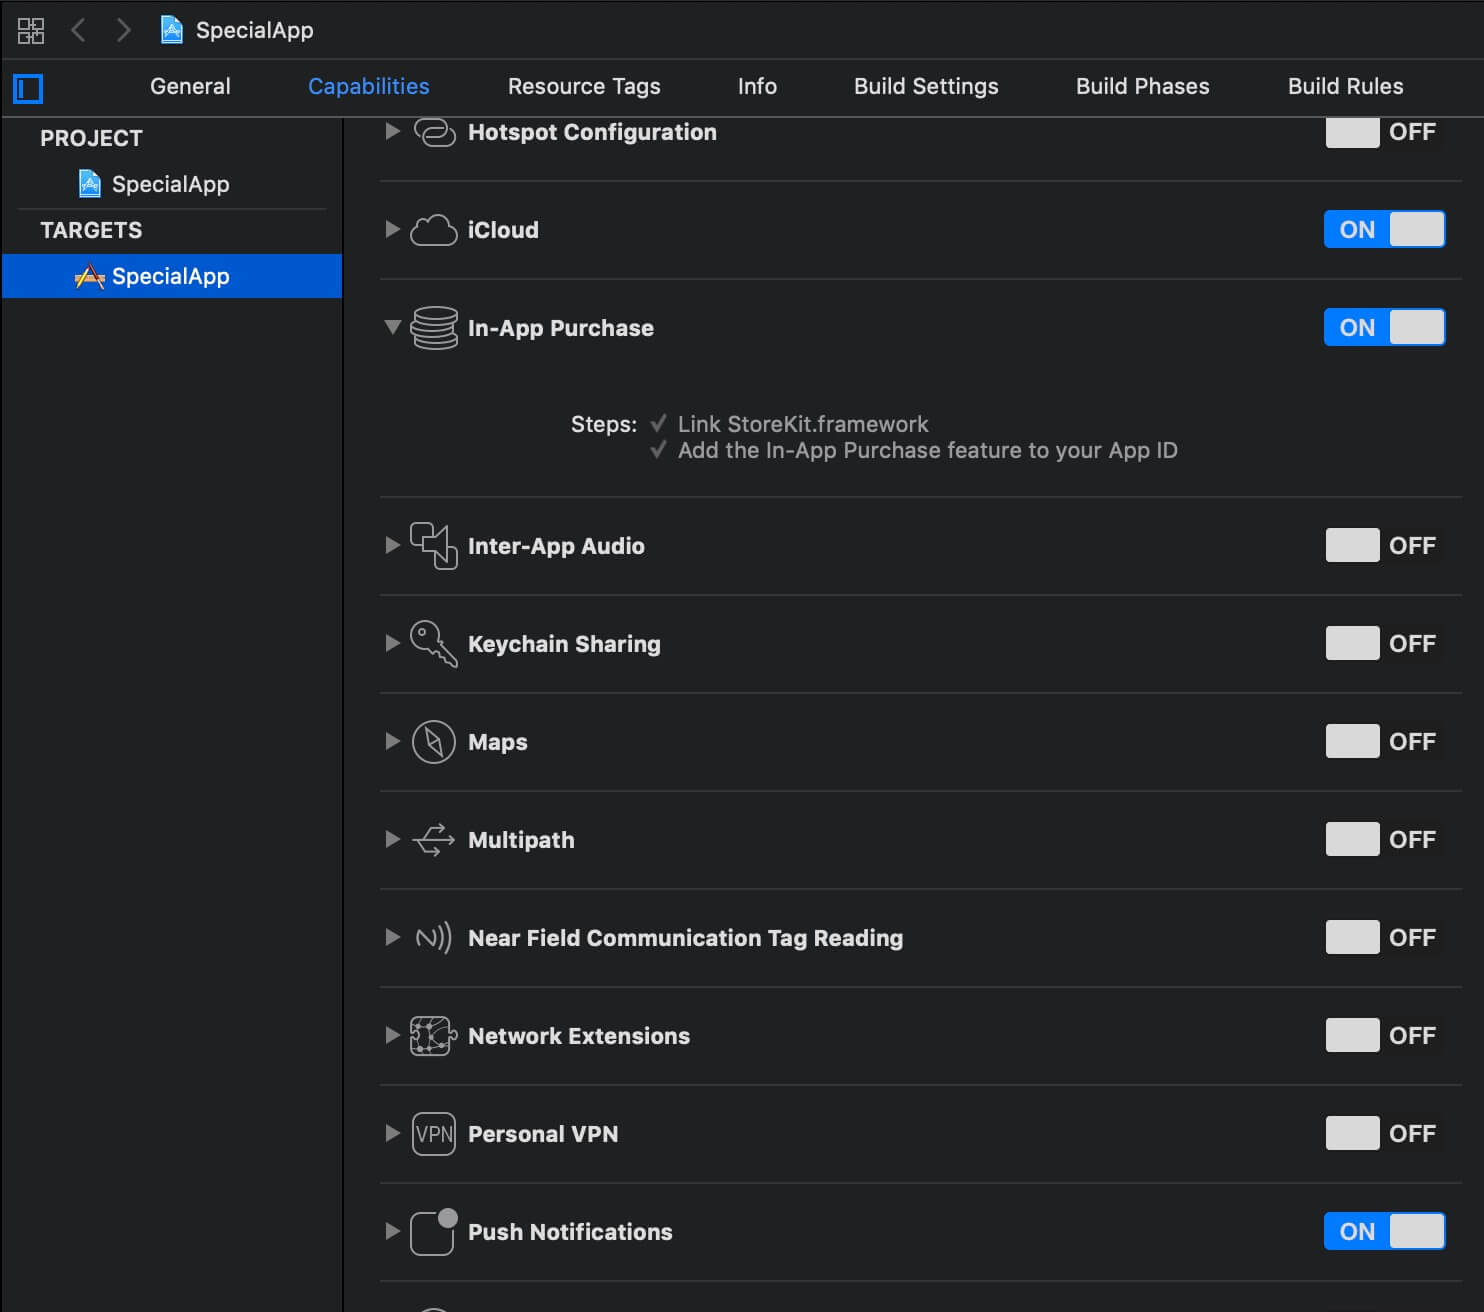1484x1312 pixels.
Task: Click the In-App Purchase label
Action: coord(561,328)
